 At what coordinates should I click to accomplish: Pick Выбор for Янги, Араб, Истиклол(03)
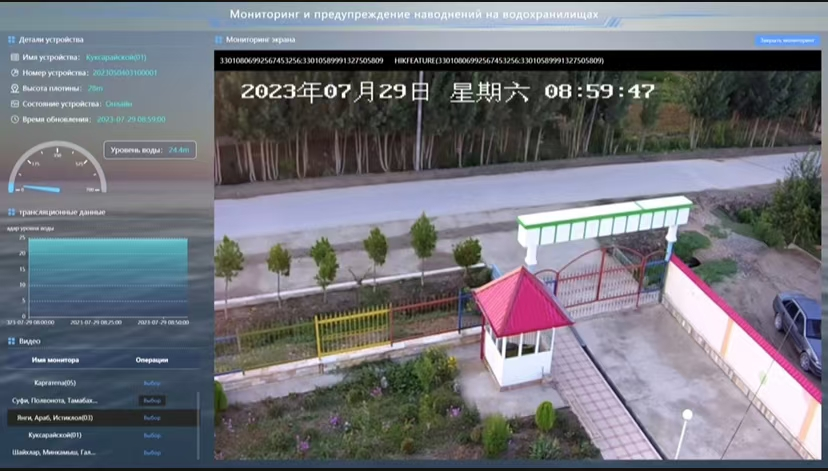[x=152, y=418]
